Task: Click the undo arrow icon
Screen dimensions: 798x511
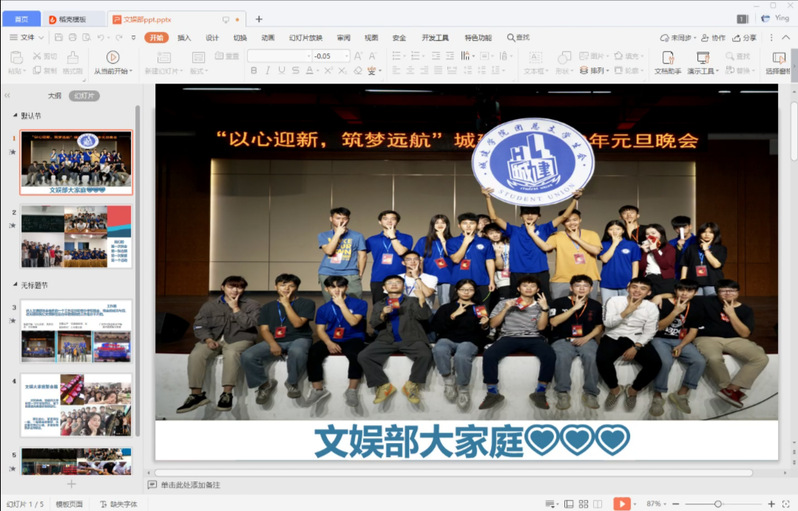Action: pos(102,38)
